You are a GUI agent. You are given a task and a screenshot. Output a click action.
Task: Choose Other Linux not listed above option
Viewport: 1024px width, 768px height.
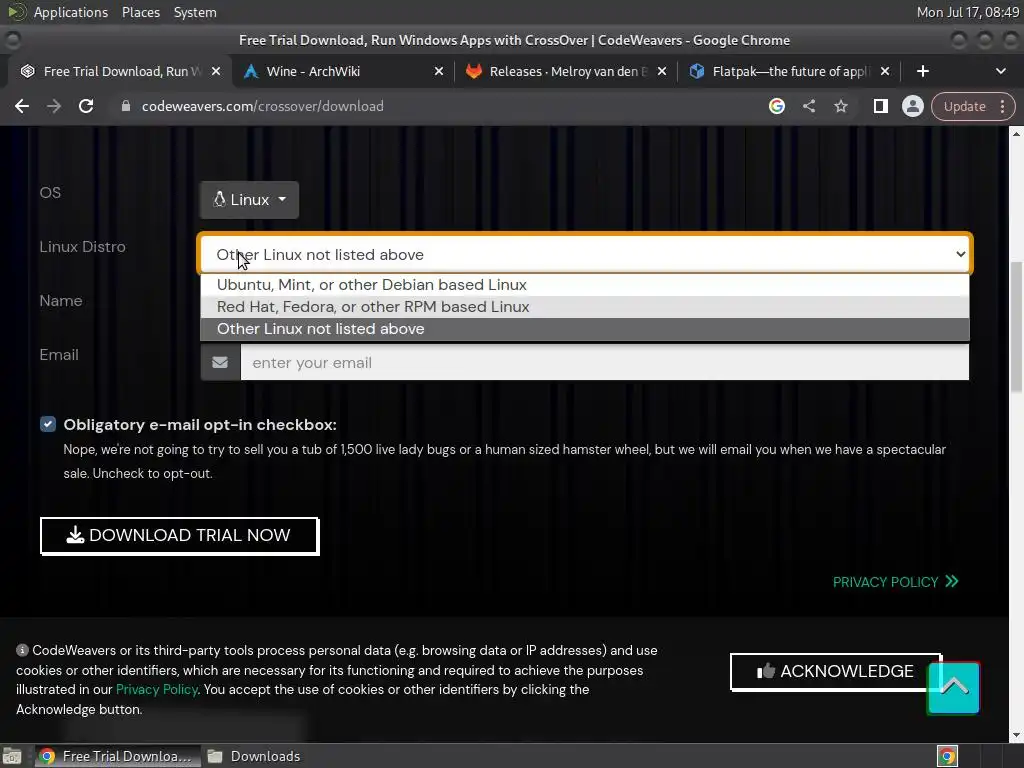584,329
